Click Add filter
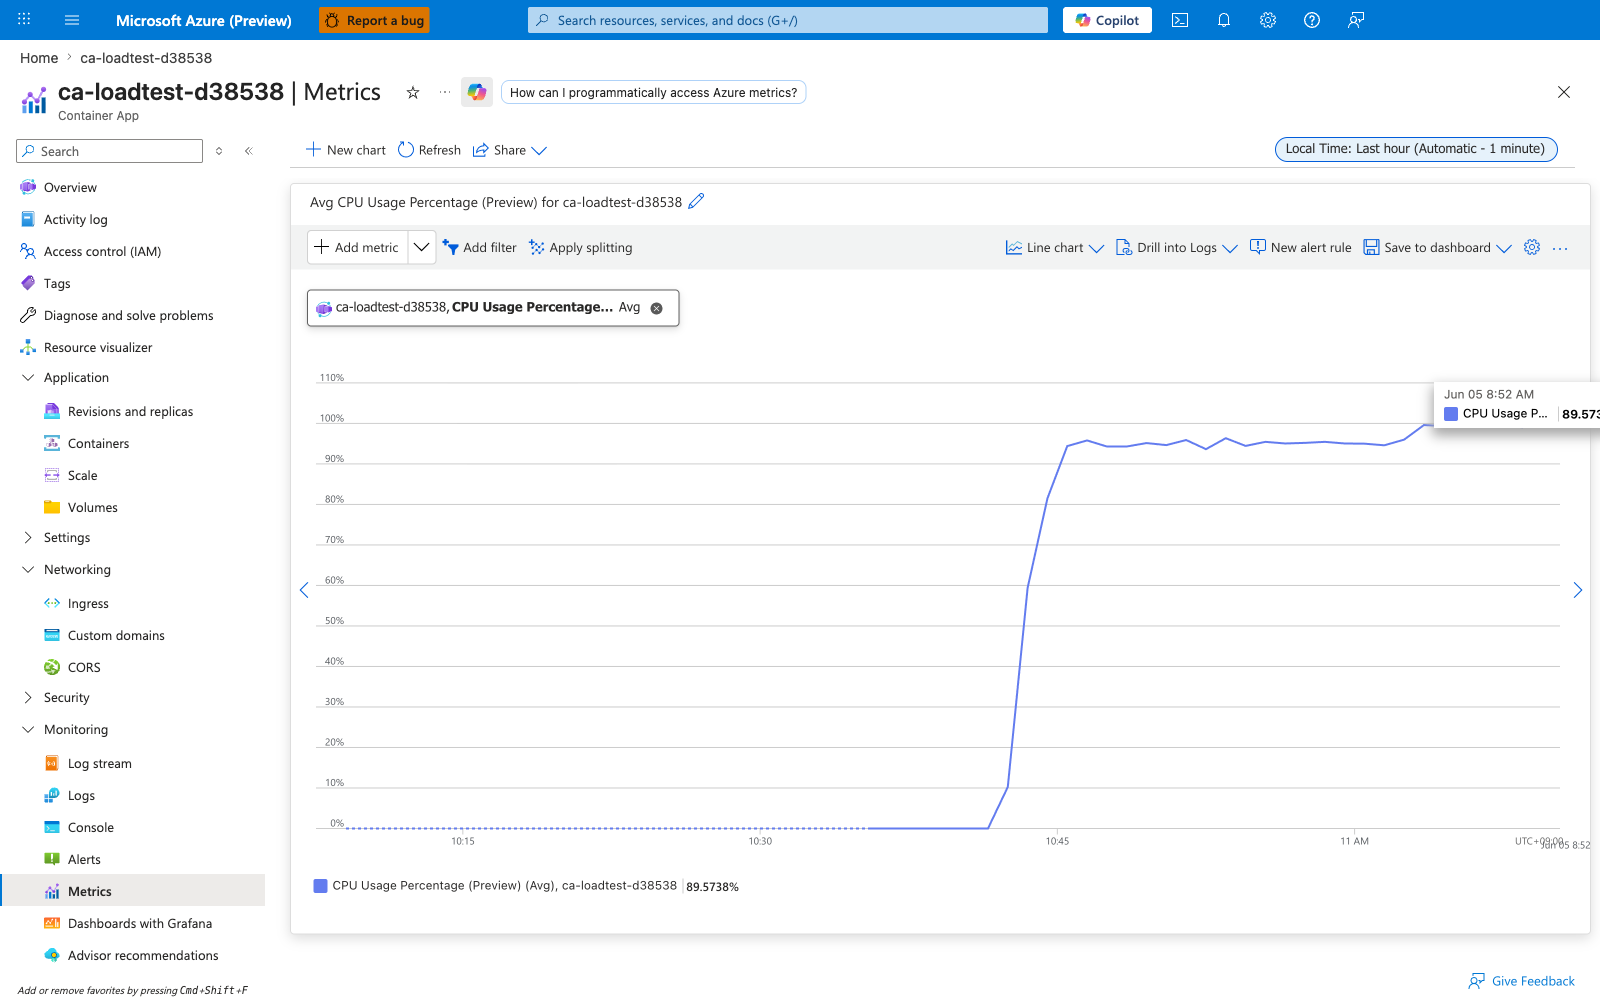The width and height of the screenshot is (1600, 1000). coord(480,248)
